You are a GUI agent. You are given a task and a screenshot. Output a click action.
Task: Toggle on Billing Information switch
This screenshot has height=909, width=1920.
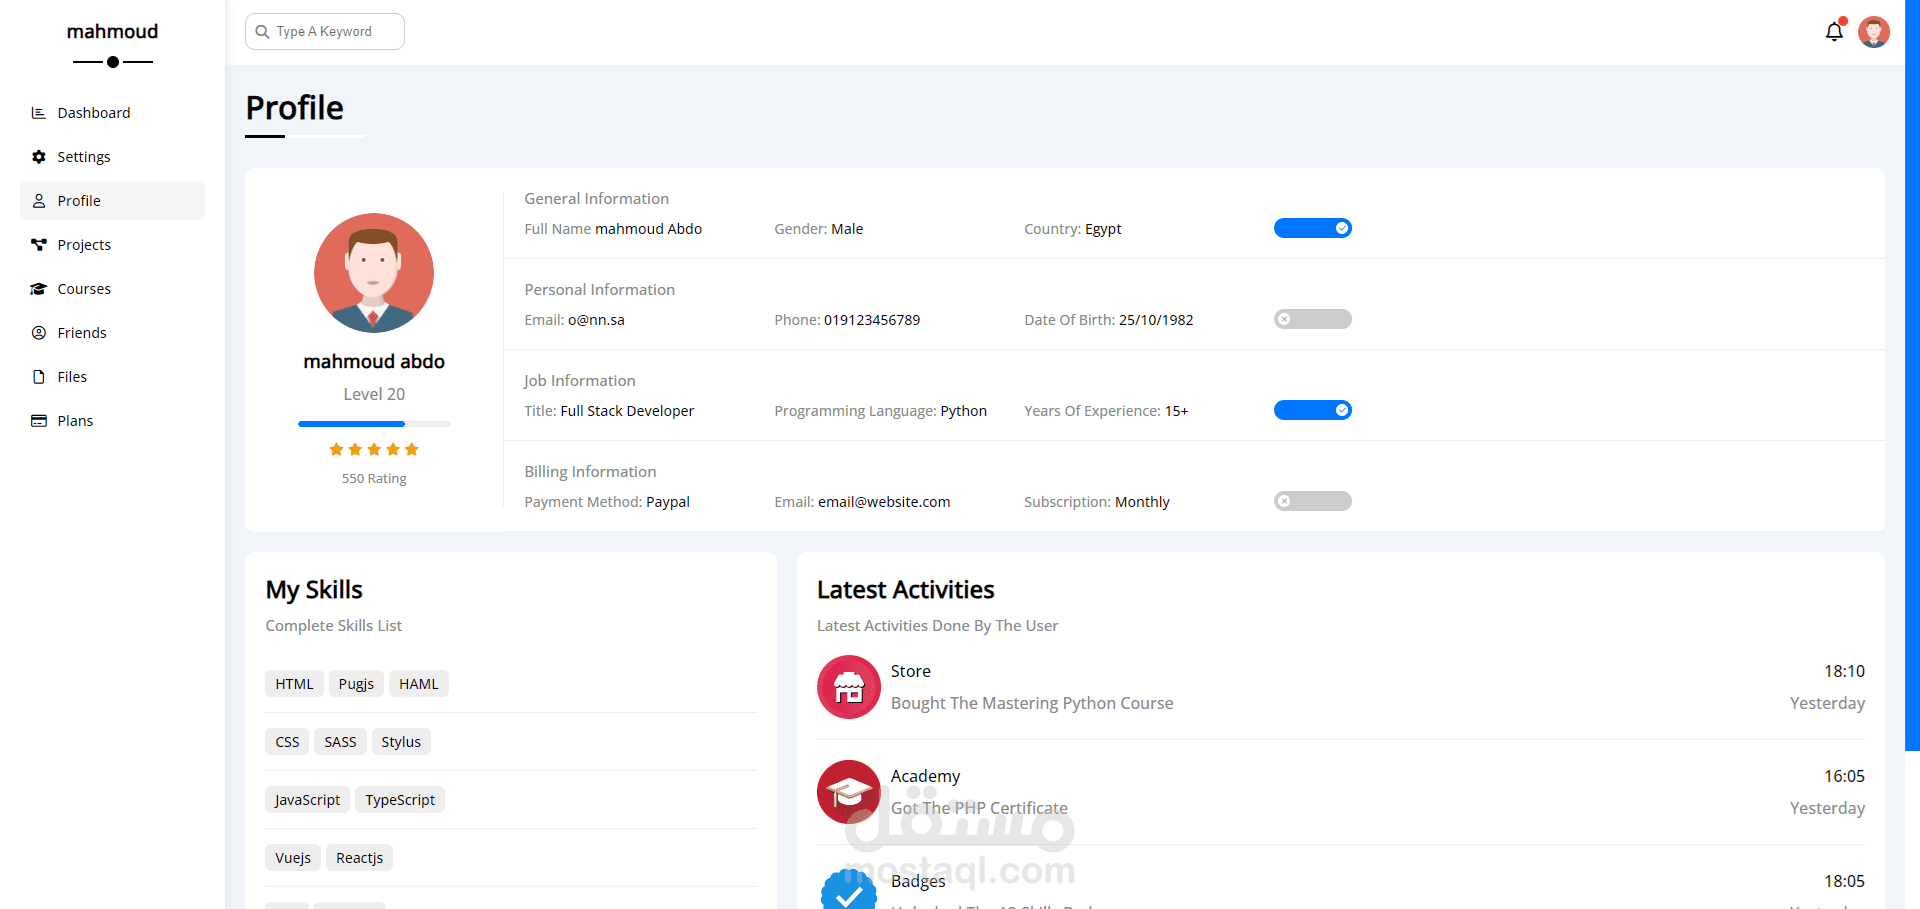tap(1312, 501)
